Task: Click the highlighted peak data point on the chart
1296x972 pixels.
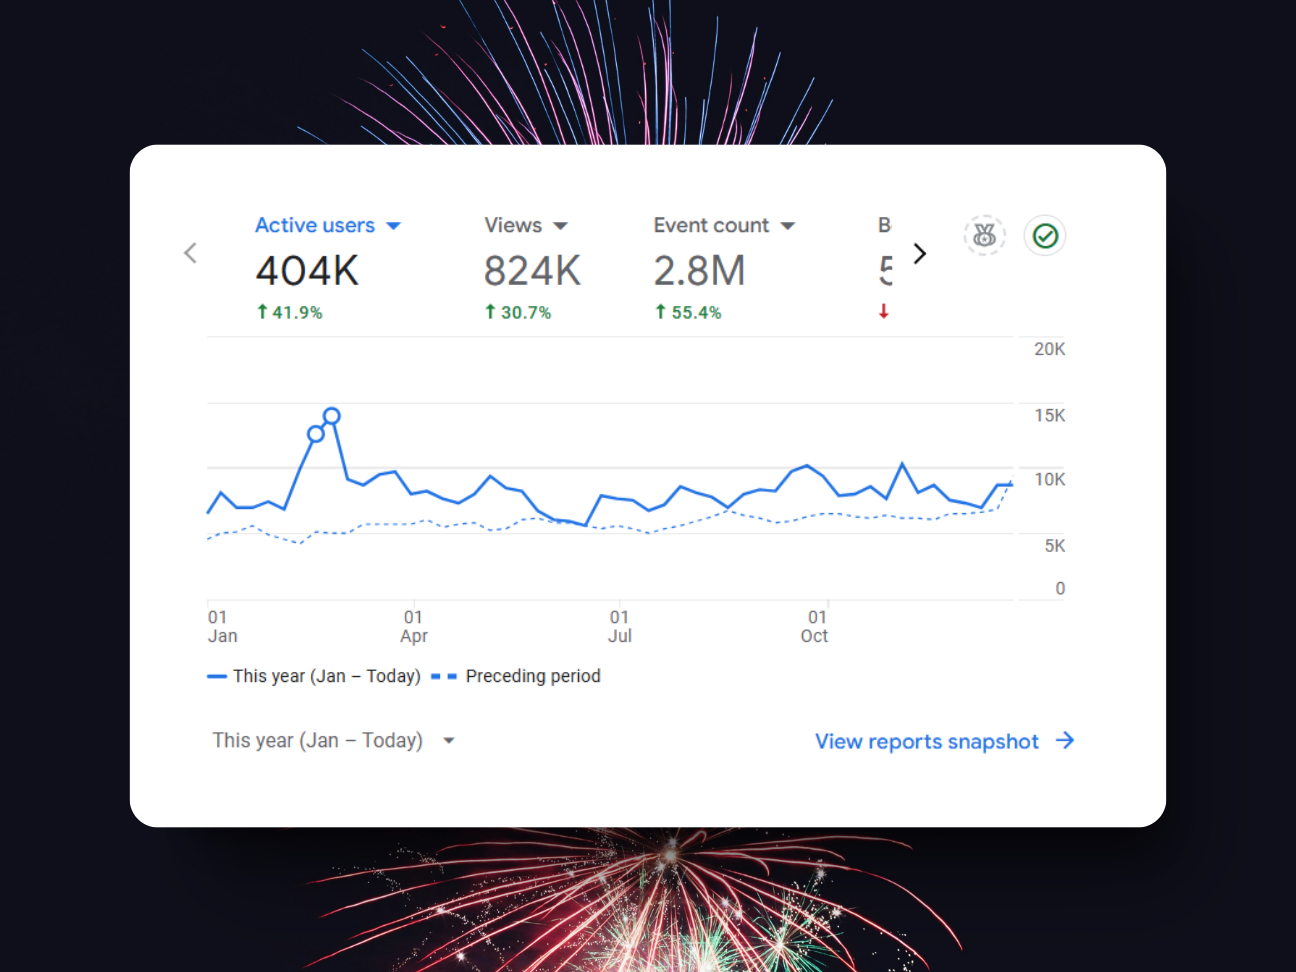Action: (331, 416)
